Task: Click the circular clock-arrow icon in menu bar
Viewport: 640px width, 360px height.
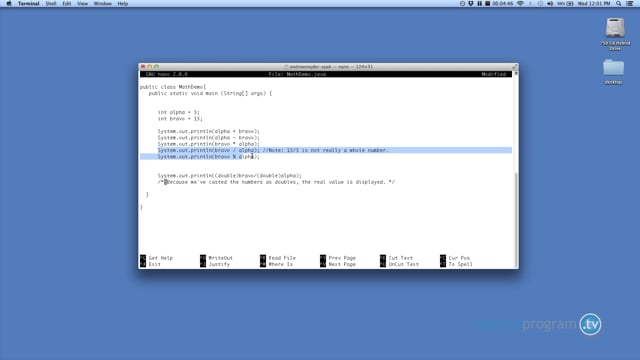Action: pos(462,3)
